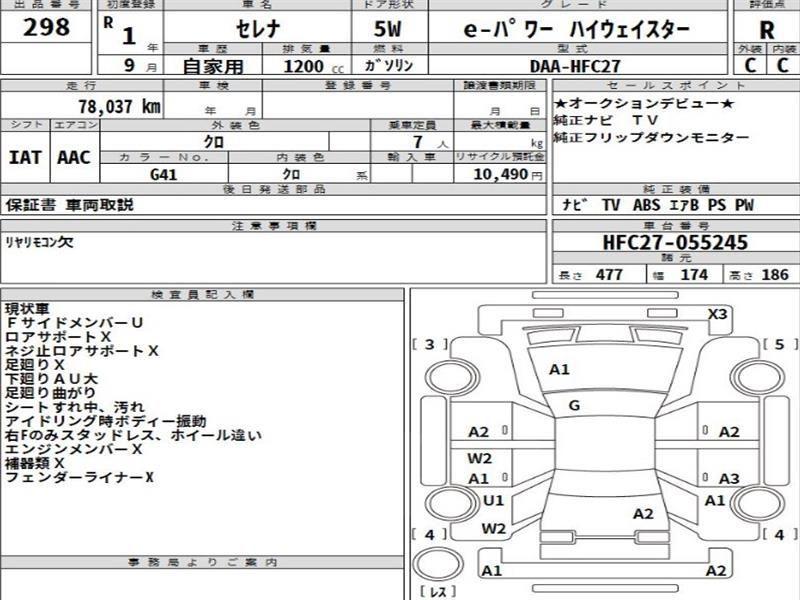The width and height of the screenshot is (800, 600).
Task: Click the air conditioner type AAC
Action: (74, 157)
